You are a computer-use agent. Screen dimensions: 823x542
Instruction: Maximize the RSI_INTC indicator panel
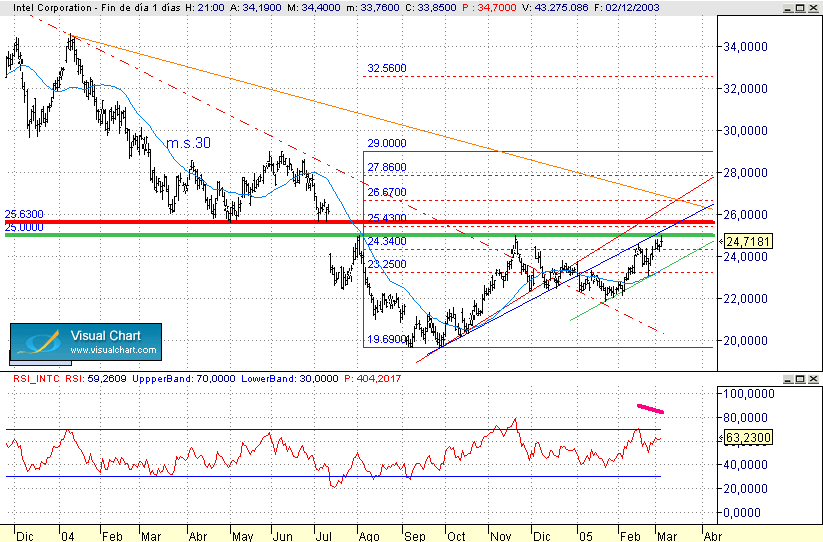[800, 379]
